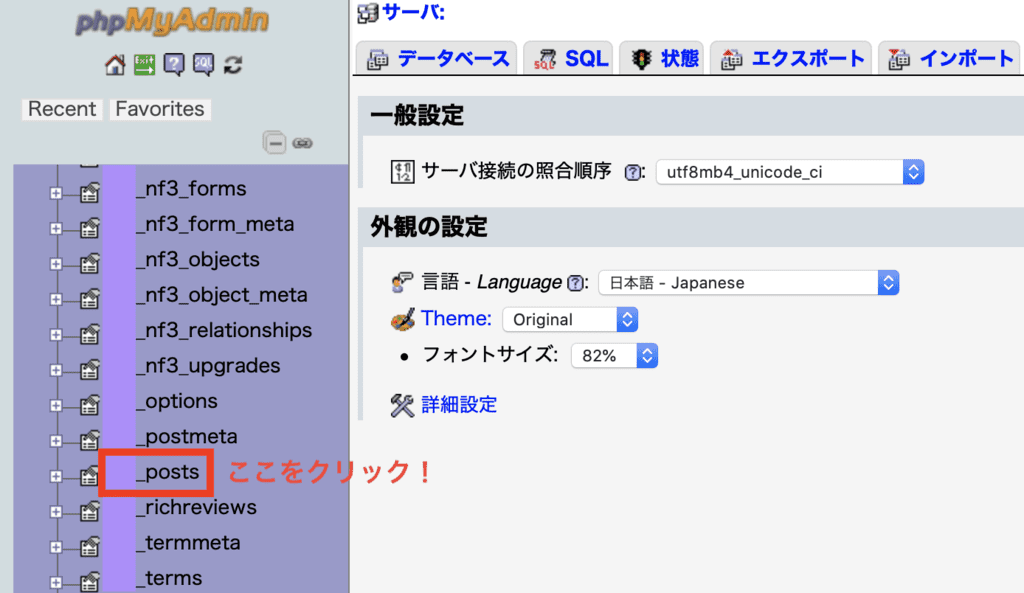Open the question mark help icon

pyautogui.click(x=173, y=64)
